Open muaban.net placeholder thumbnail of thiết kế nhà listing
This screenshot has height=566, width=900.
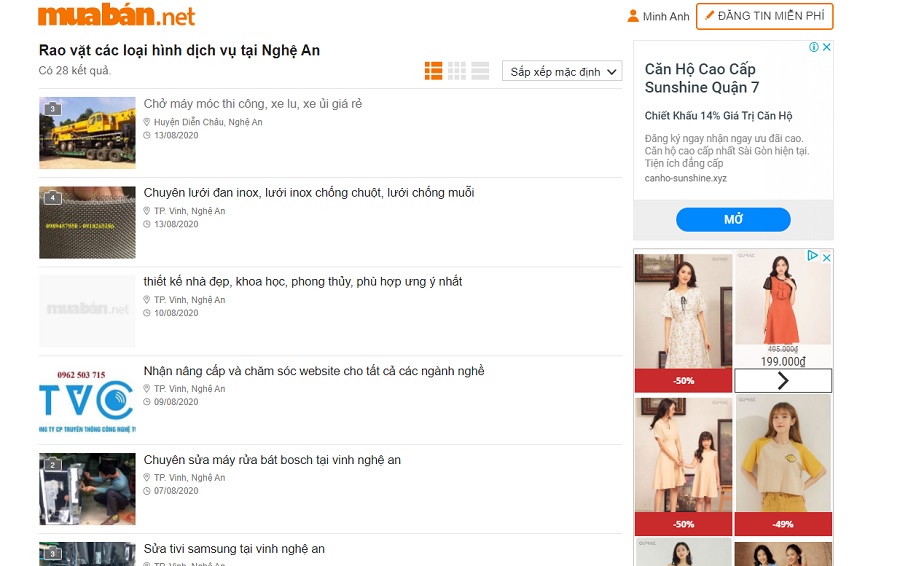(87, 311)
